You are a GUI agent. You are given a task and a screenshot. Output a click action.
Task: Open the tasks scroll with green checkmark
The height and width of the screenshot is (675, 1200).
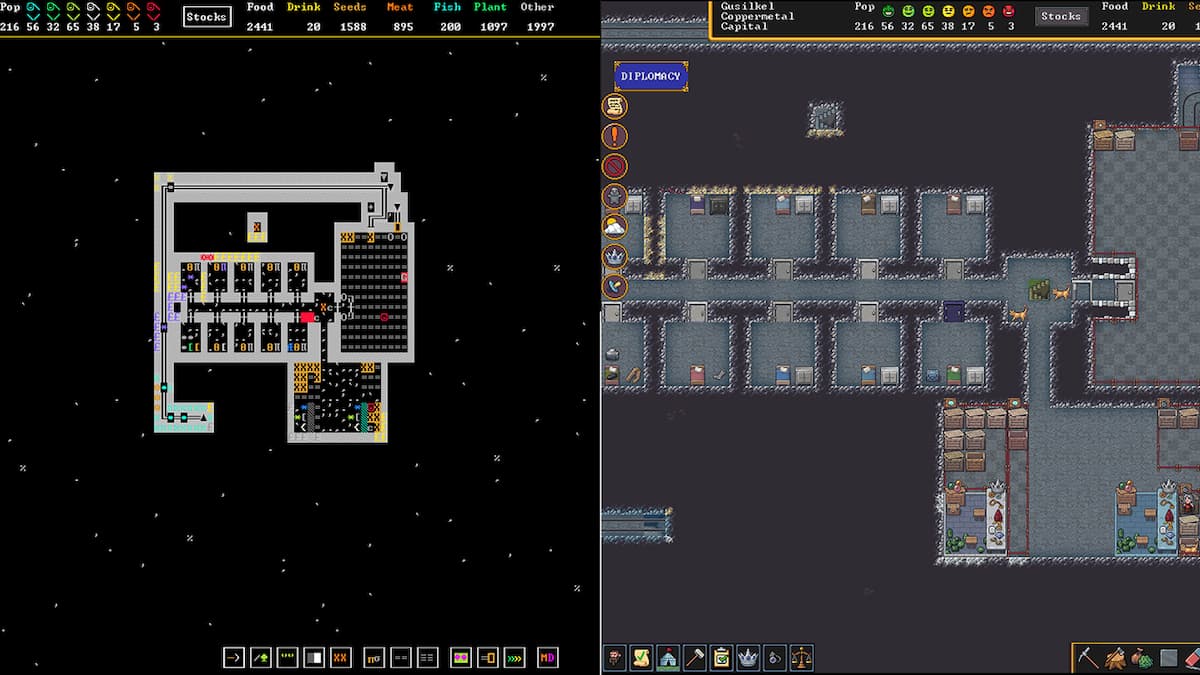pyautogui.click(x=641, y=658)
